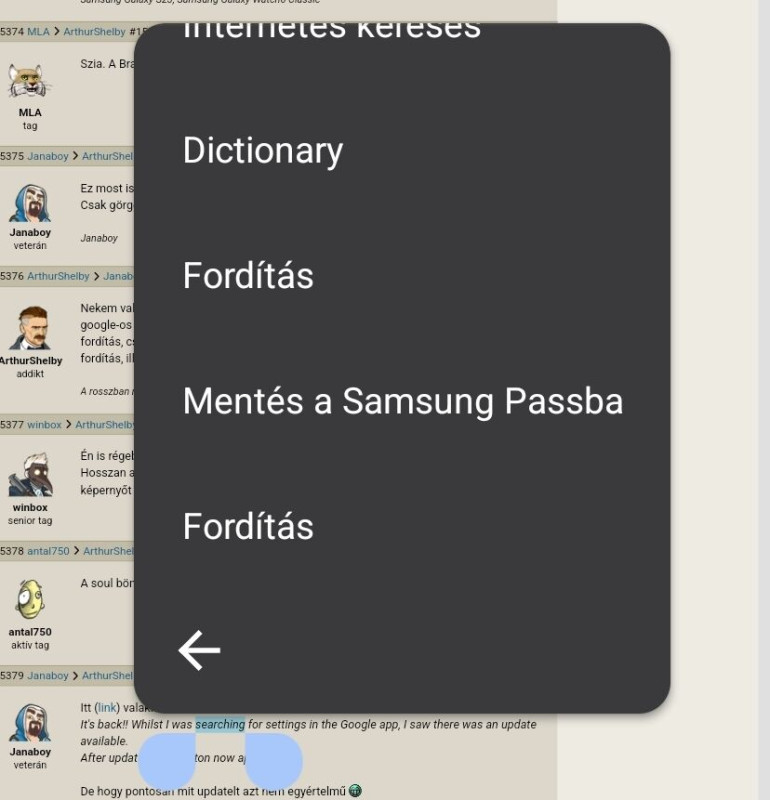770x800 pixels.
Task: Open MLA's lynx avatar
Action: point(30,81)
